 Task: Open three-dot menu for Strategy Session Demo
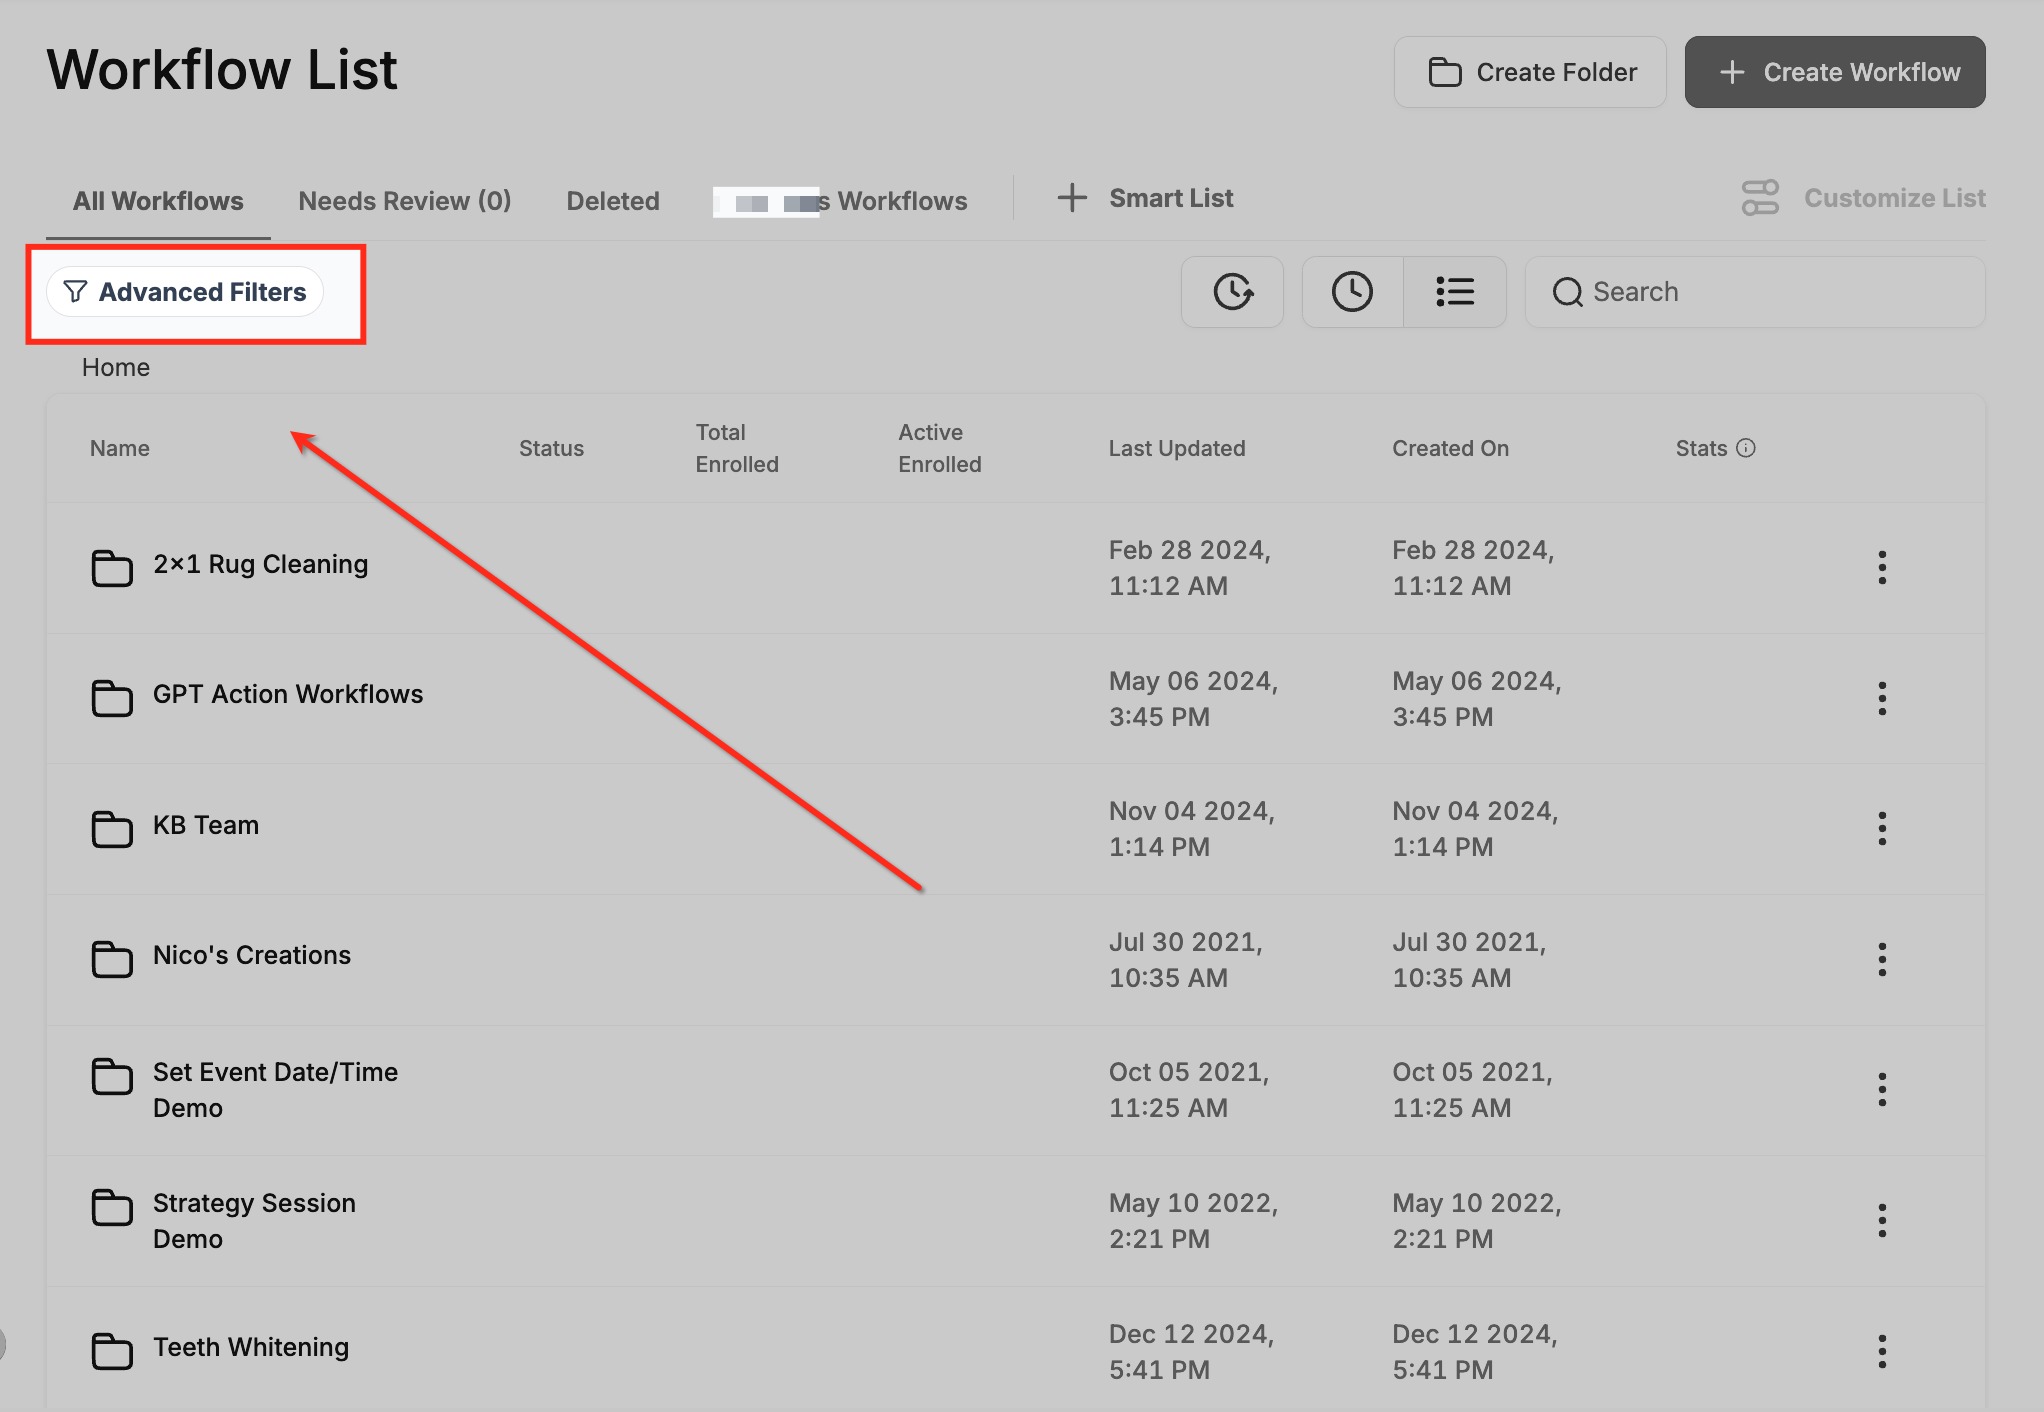[x=1882, y=1220]
